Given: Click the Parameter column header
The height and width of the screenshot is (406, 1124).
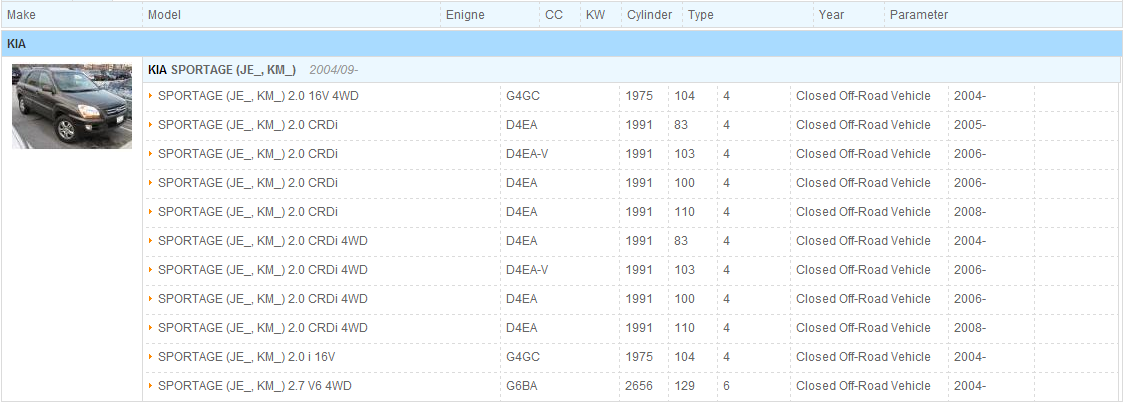Looking at the screenshot, I should [919, 15].
